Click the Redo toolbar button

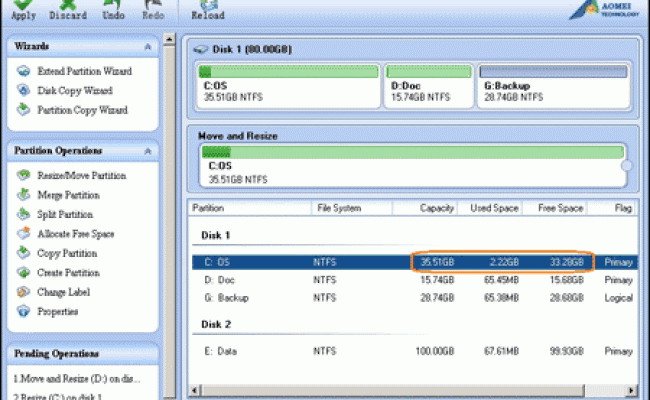pyautogui.click(x=153, y=10)
